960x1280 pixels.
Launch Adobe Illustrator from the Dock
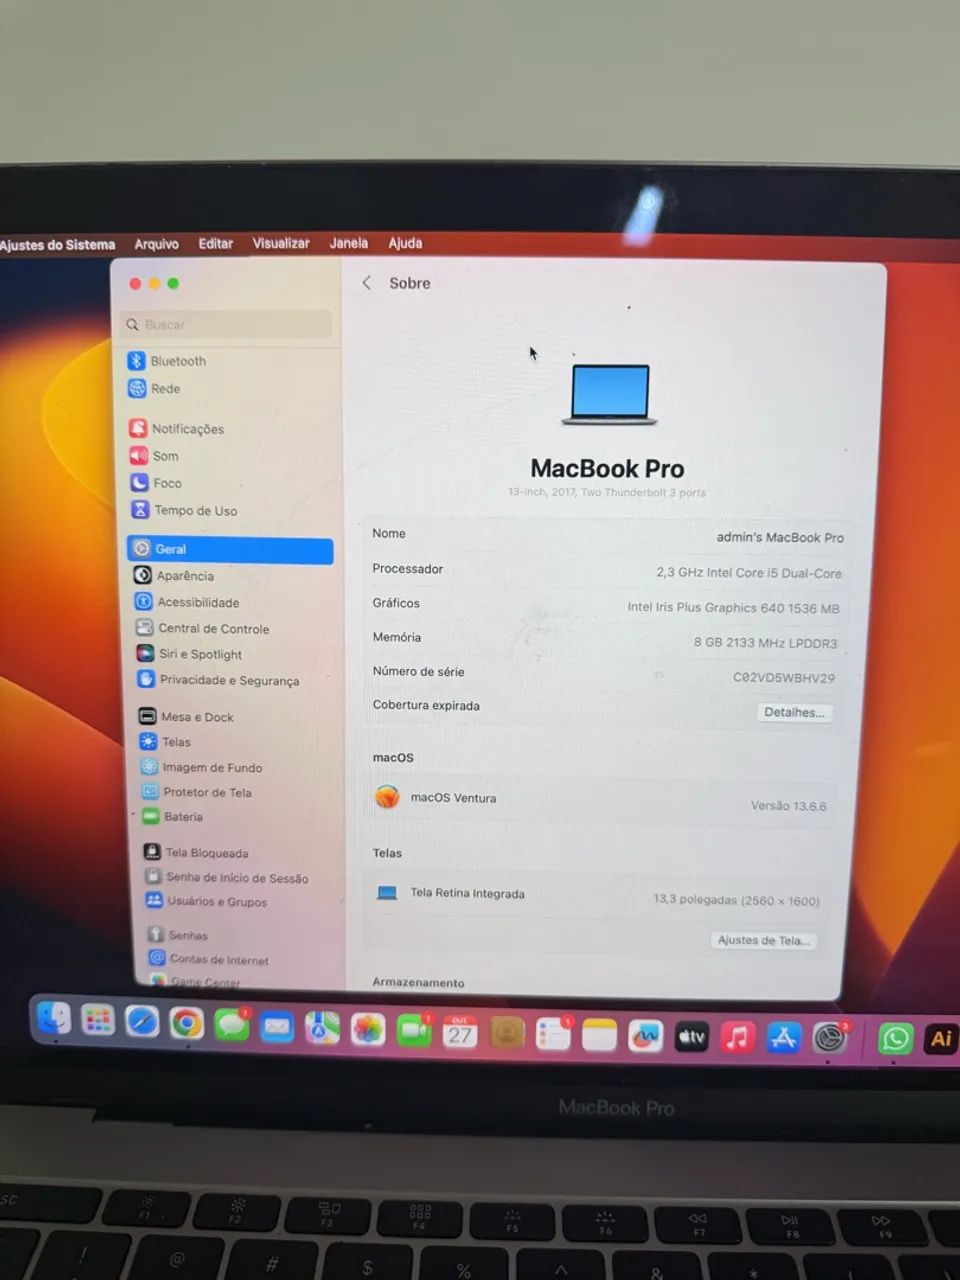(941, 1039)
